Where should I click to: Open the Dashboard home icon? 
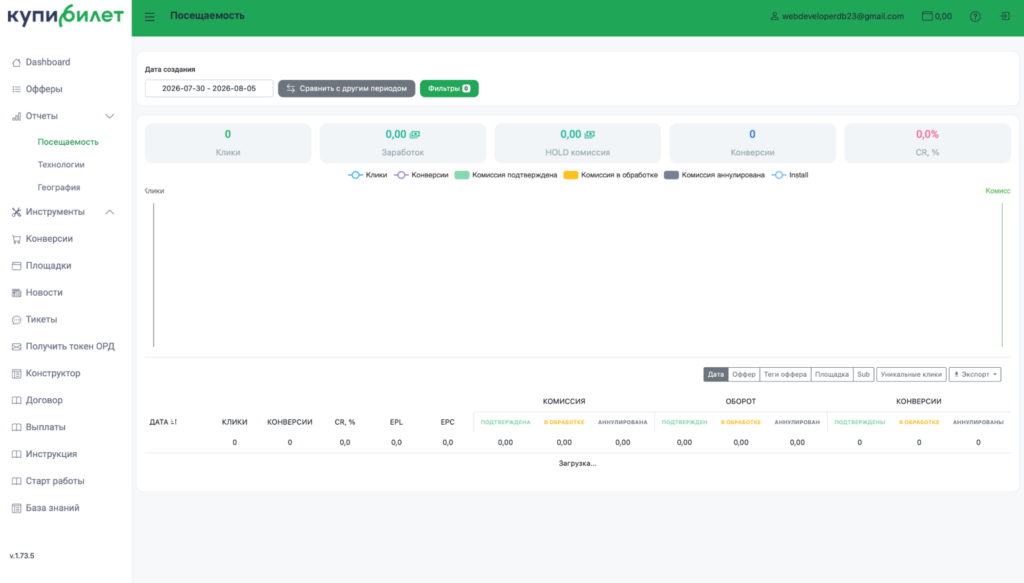coord(16,63)
